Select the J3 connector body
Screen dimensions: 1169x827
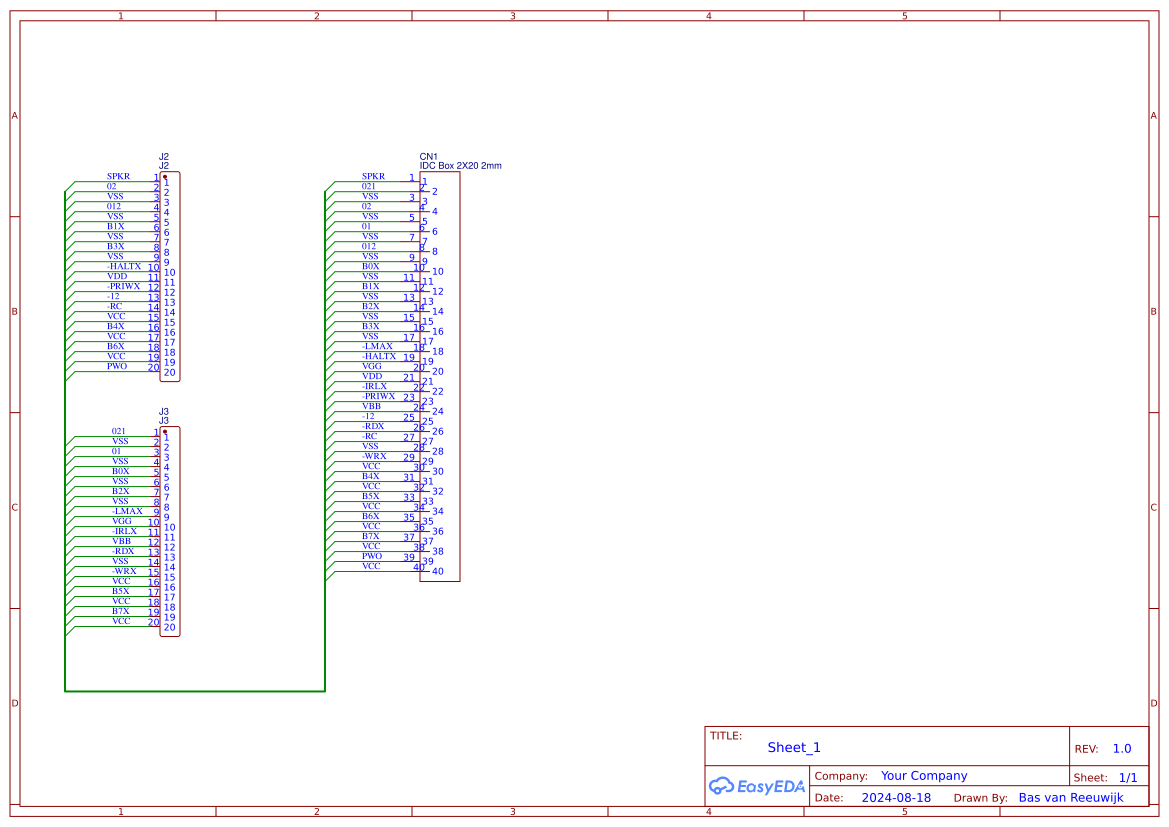pyautogui.click(x=170, y=532)
